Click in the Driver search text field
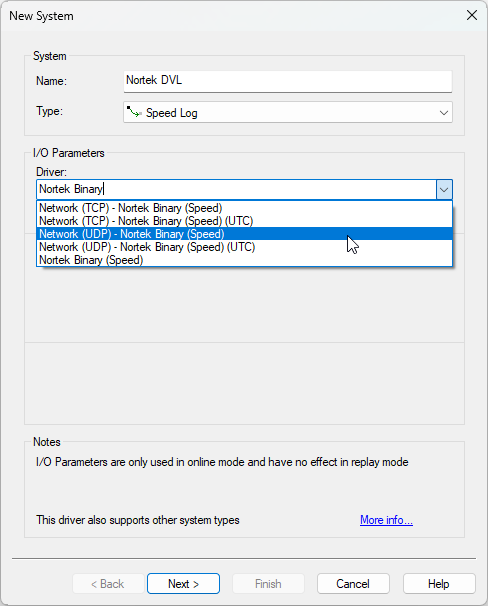The height and width of the screenshot is (606, 488). point(237,189)
